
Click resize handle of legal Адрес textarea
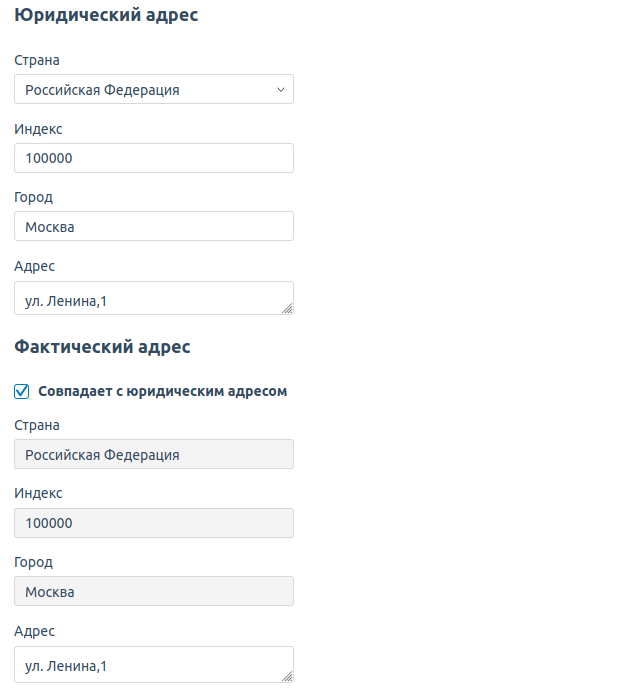point(287,308)
